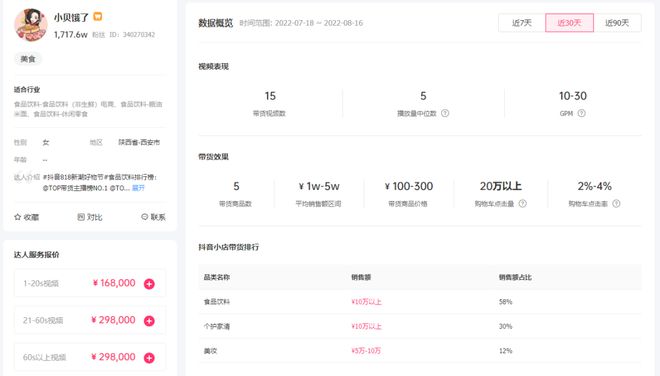Show info for 购物车点击量
660x376 pixels.
click(522, 204)
